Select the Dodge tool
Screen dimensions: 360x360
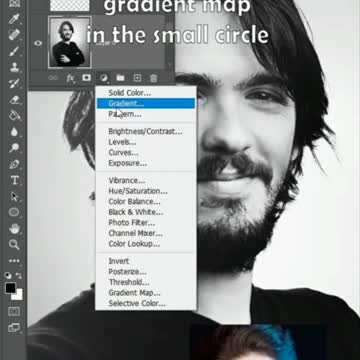(14, 148)
